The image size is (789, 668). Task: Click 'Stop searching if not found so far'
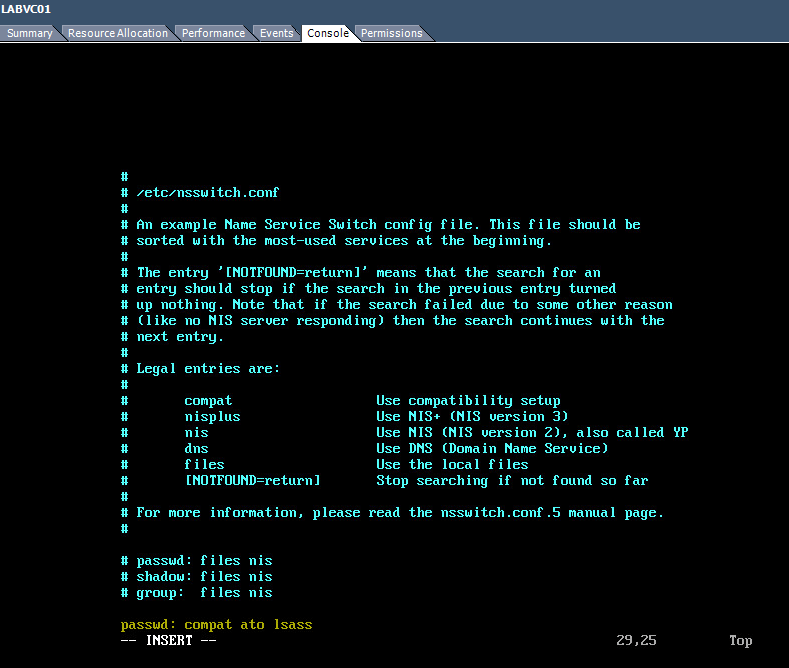tap(512, 481)
